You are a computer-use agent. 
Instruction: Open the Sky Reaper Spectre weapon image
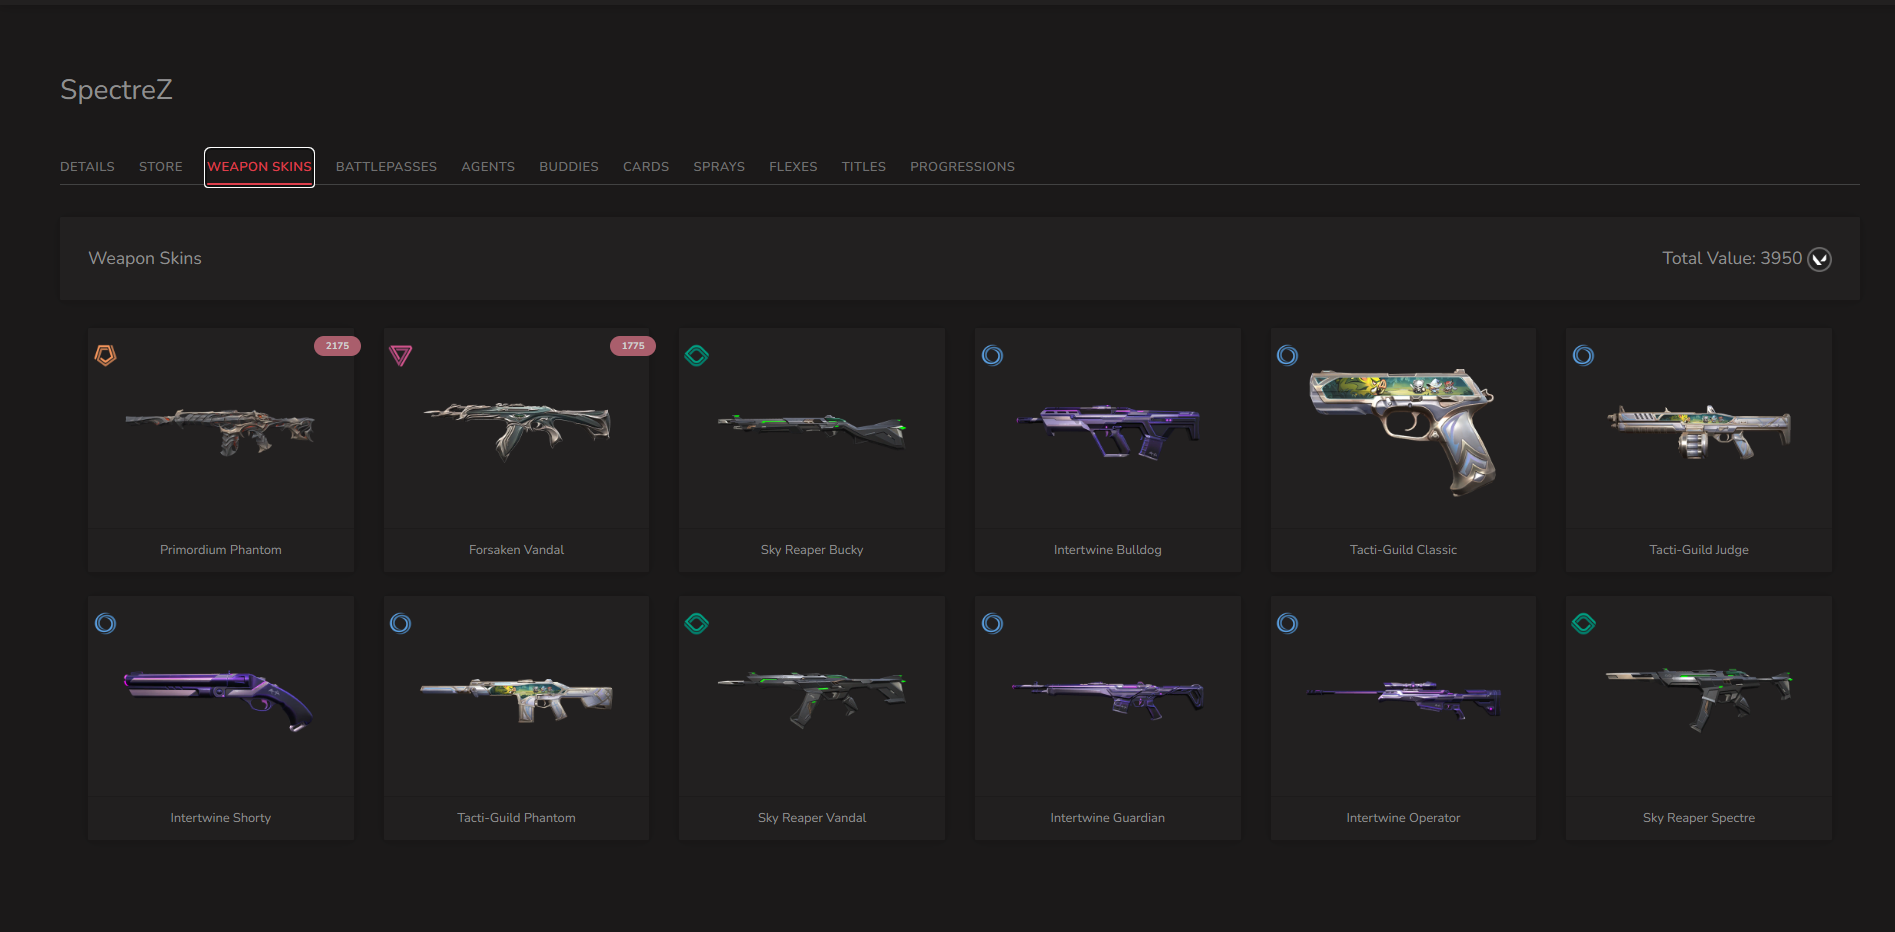click(1699, 699)
